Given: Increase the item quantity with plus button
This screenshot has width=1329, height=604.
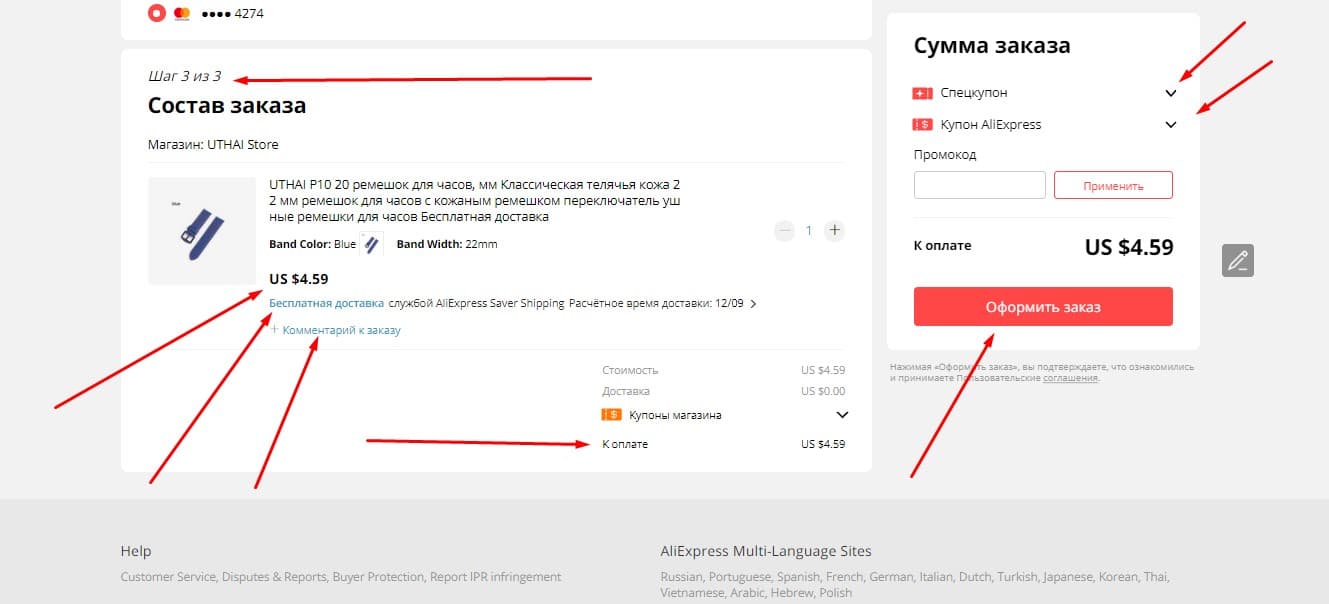Looking at the screenshot, I should pyautogui.click(x=835, y=230).
